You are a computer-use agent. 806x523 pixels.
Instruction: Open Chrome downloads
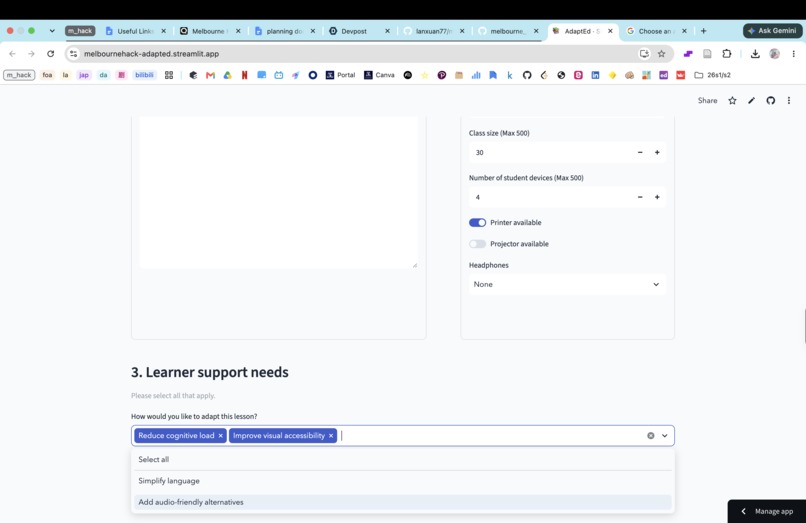point(755,53)
